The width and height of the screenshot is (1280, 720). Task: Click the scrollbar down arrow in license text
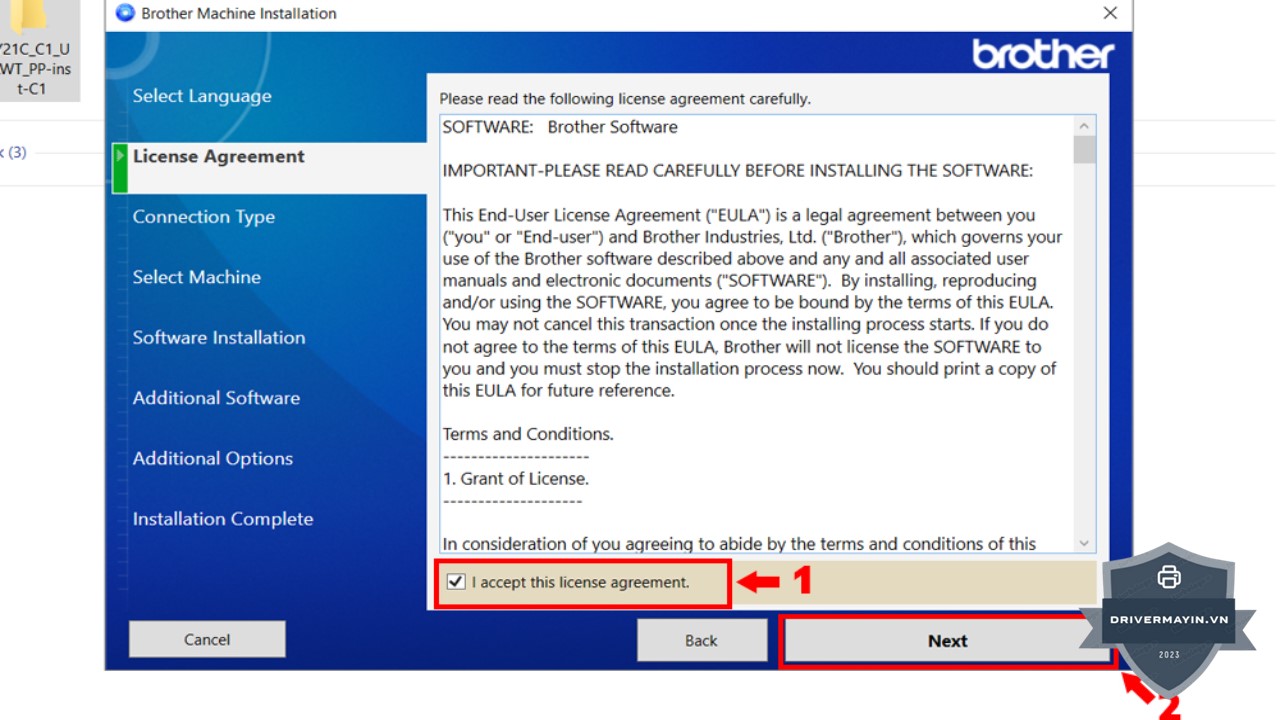1084,543
